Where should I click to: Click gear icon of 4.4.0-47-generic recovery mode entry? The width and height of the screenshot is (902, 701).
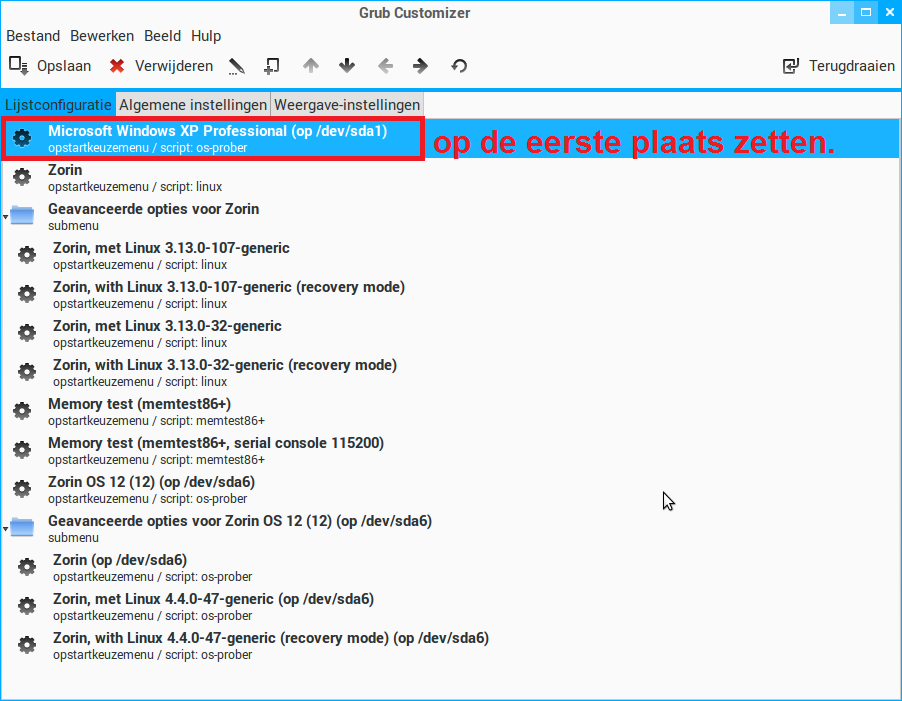click(27, 645)
